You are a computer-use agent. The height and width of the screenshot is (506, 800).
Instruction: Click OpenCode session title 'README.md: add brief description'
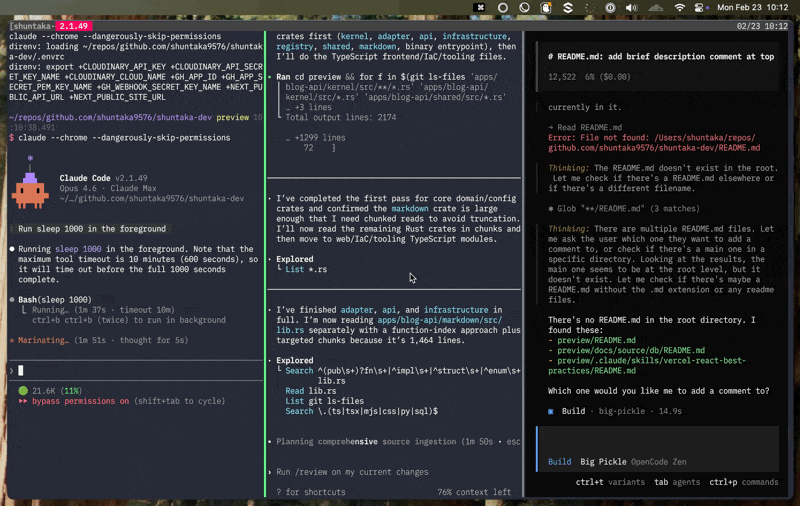tap(661, 57)
